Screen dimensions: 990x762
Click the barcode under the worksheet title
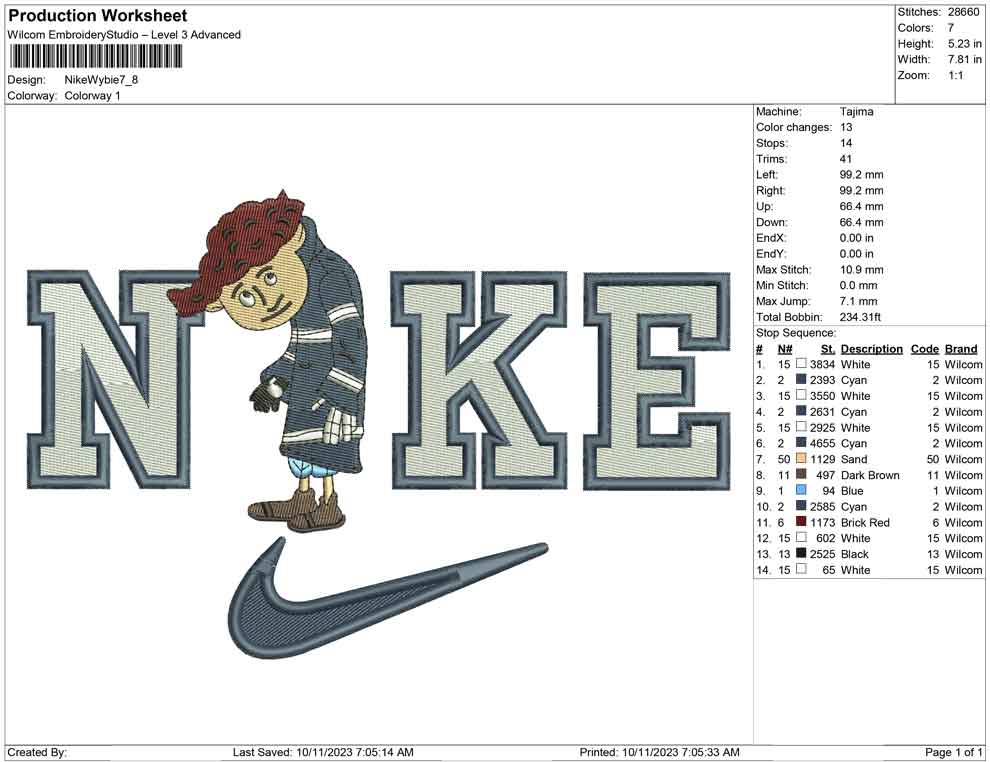pyautogui.click(x=95, y=57)
